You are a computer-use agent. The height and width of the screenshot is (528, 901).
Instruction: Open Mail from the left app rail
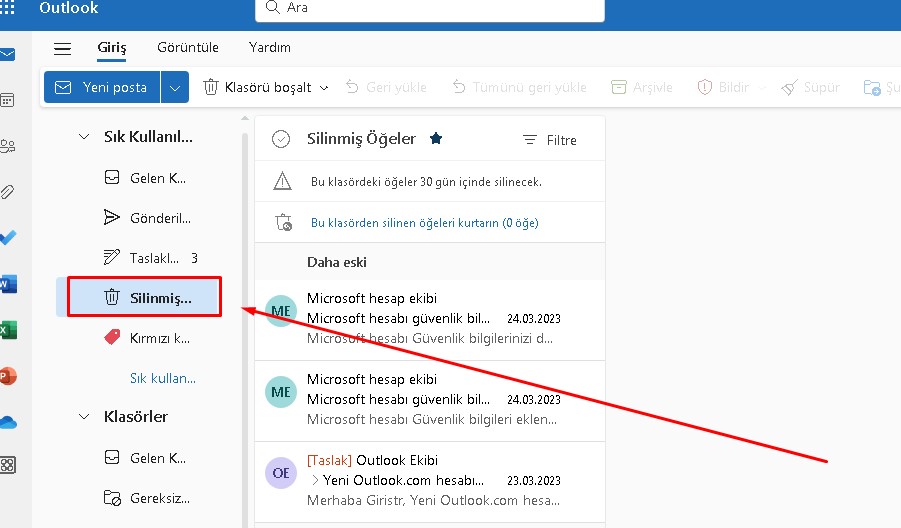point(7,55)
